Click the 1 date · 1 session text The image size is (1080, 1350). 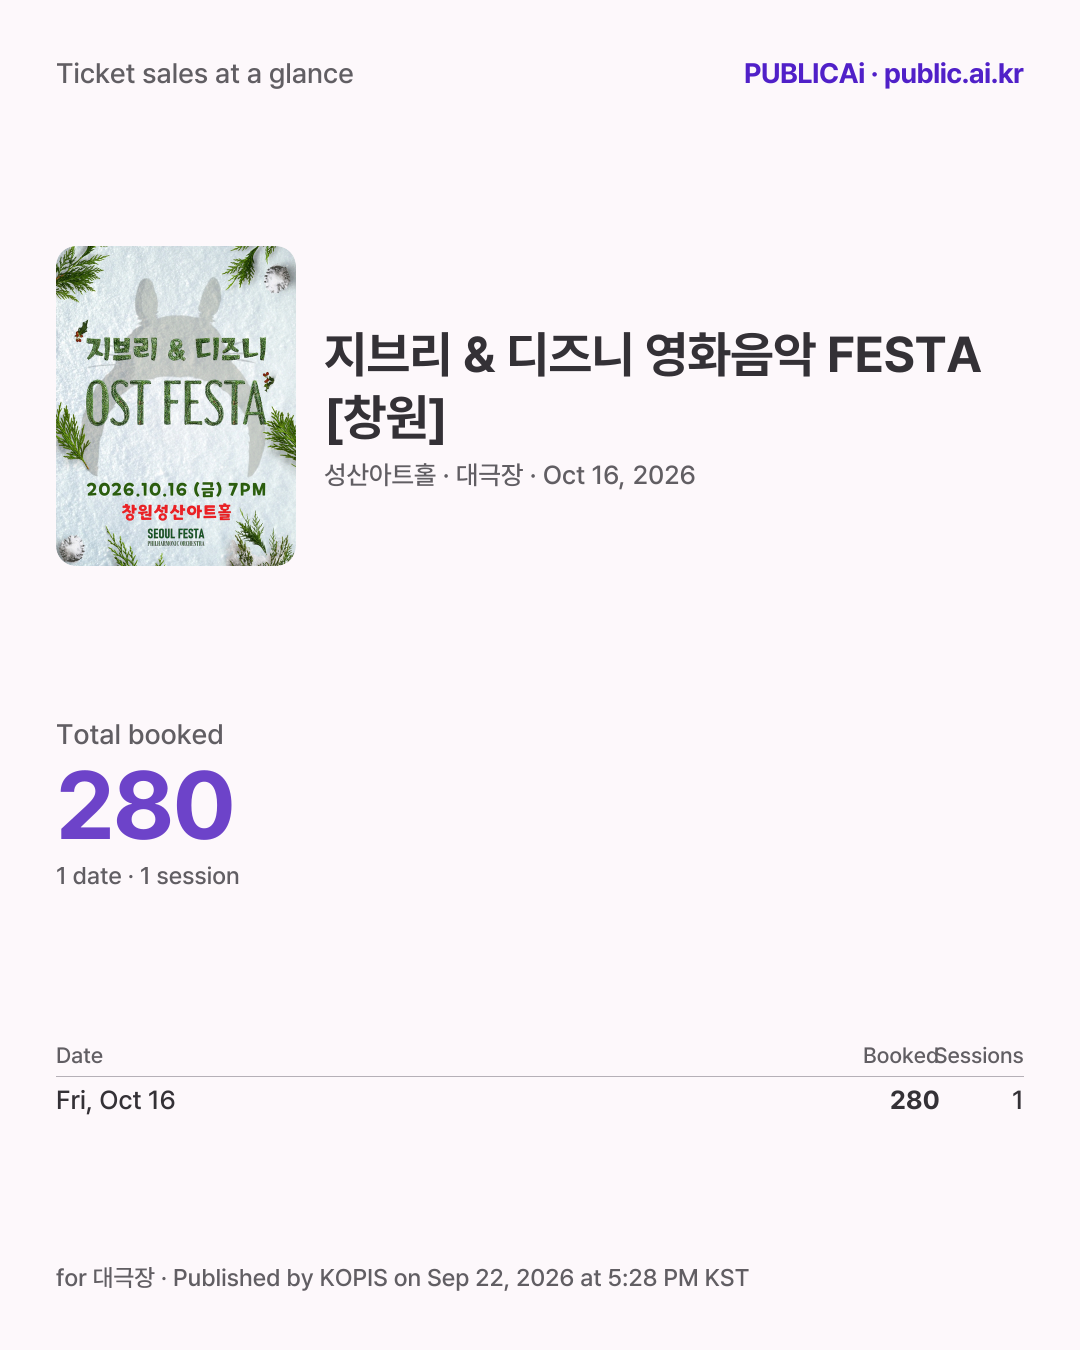(148, 876)
